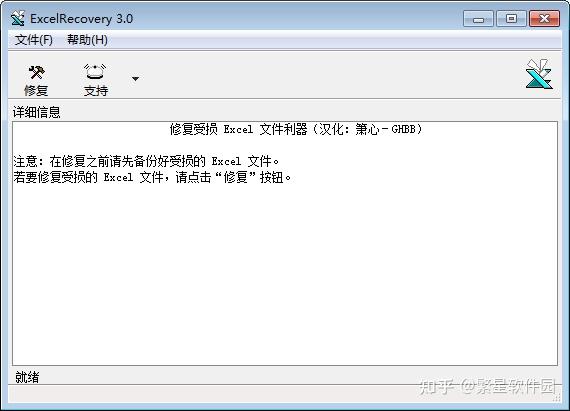The height and width of the screenshot is (411, 570).
Task: Click the empty area of the details log box
Action: [285, 273]
